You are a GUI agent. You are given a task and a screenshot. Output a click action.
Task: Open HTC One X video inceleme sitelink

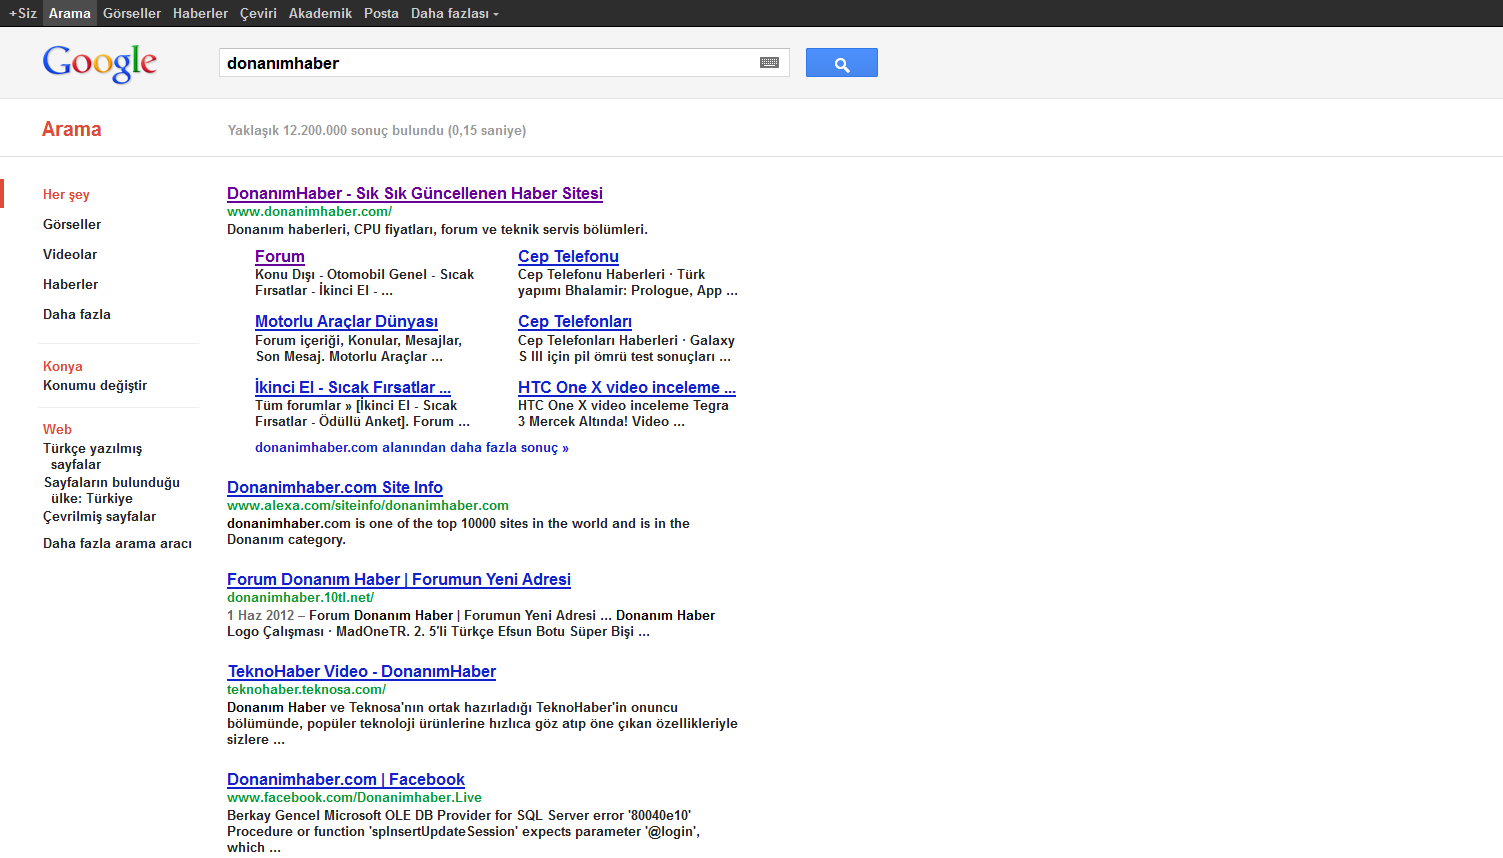[x=627, y=387]
